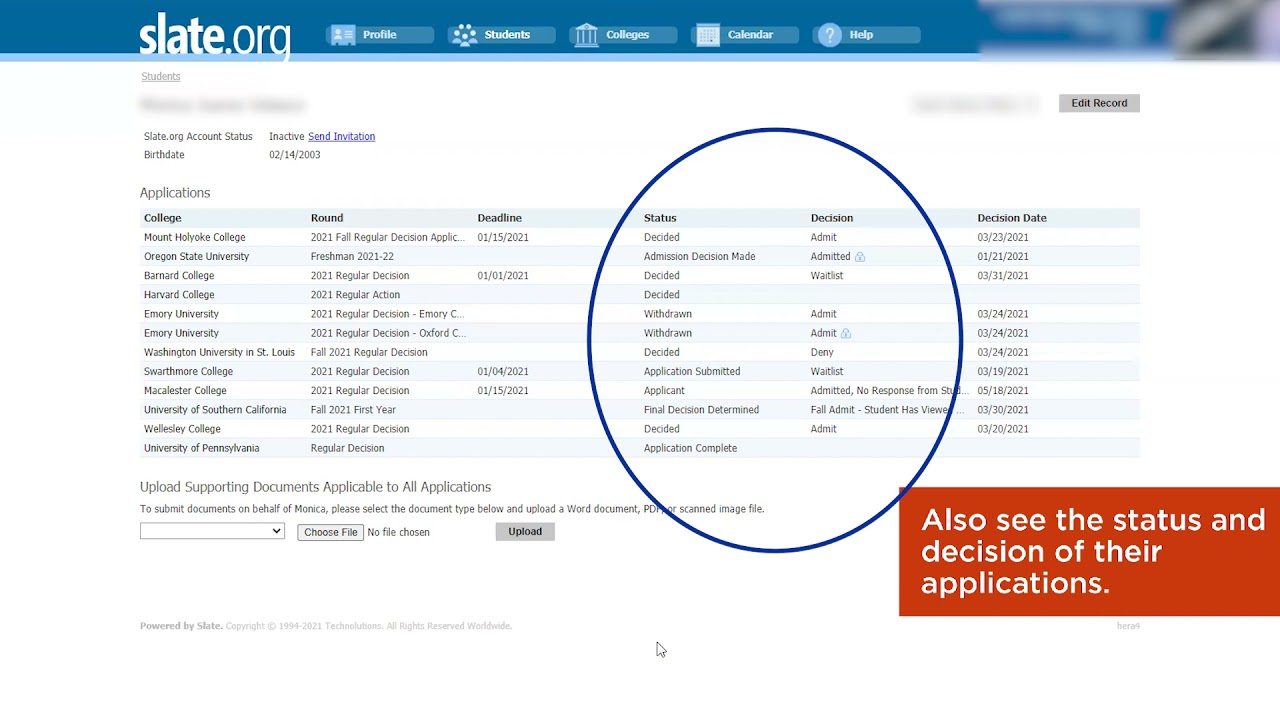The width and height of the screenshot is (1280, 720).
Task: Open the Calendar menu
Action: (747, 35)
